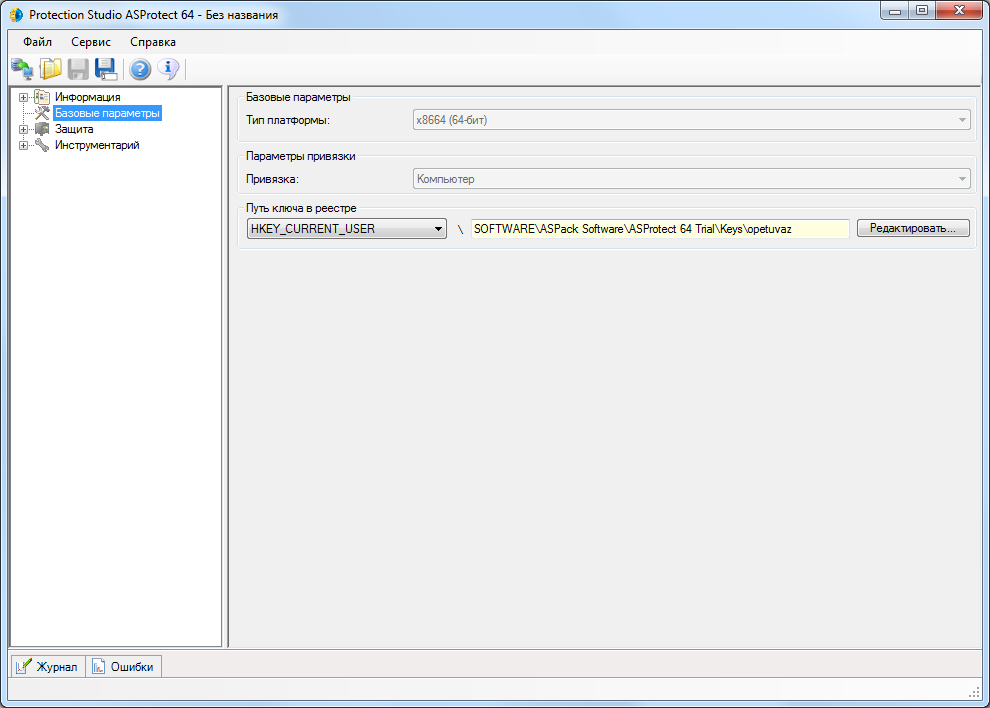Expand the Инструментарий tree node
990x708 pixels.
(23, 145)
